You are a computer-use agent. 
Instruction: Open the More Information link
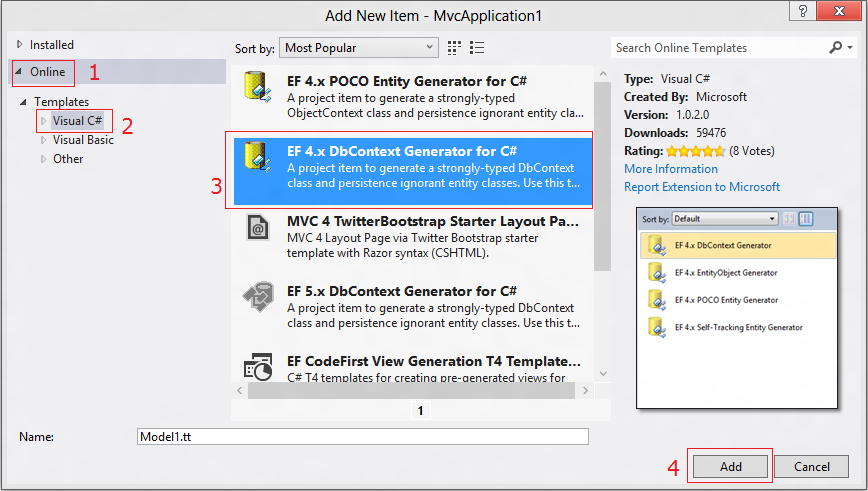pyautogui.click(x=671, y=169)
